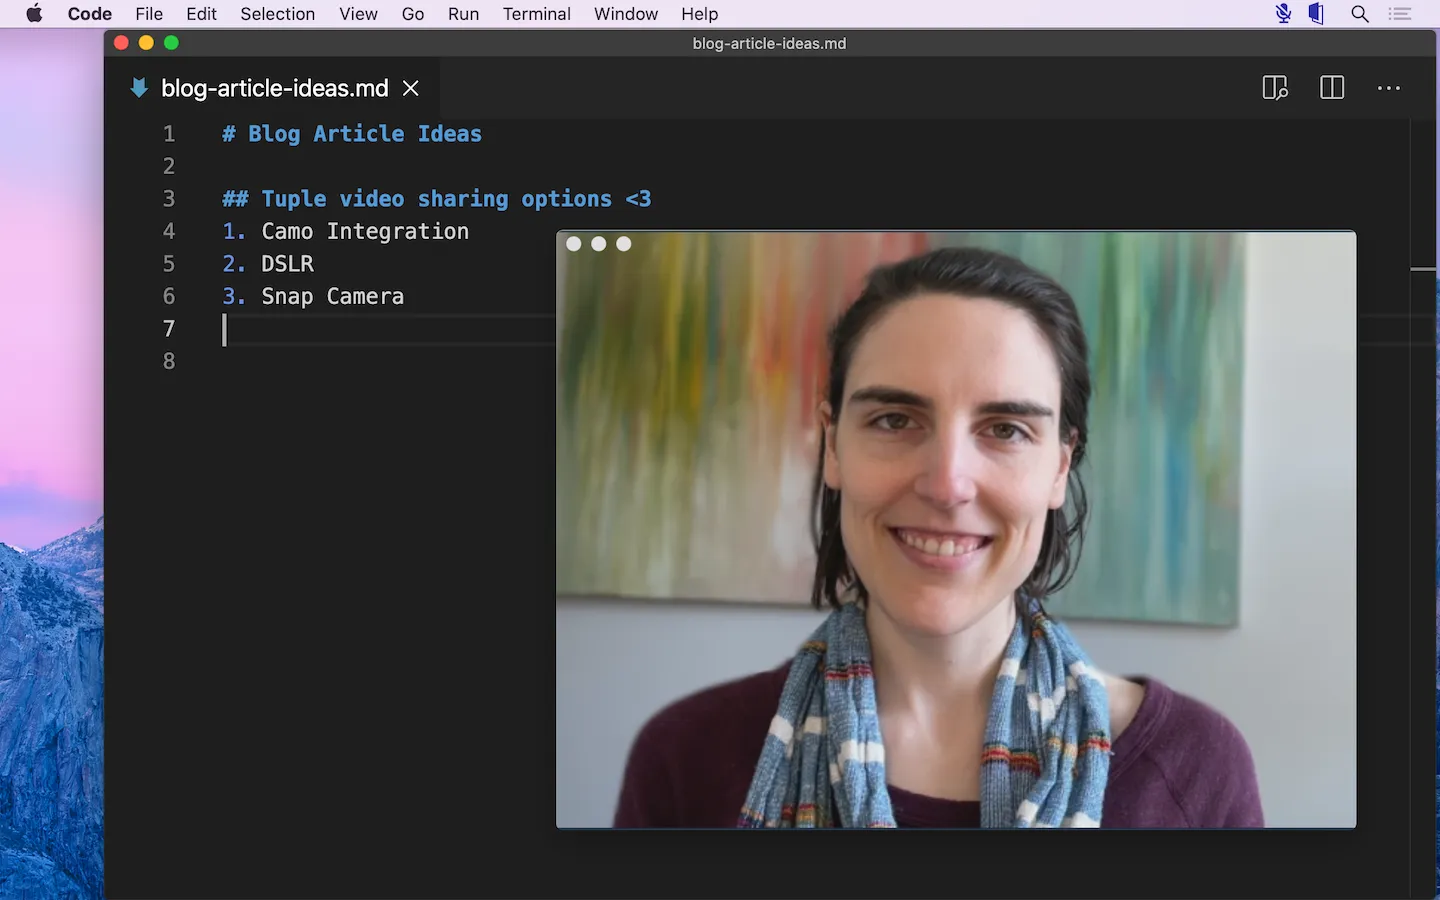Select the blog-article-ideas.md tab
The height and width of the screenshot is (900, 1440).
[x=275, y=88]
